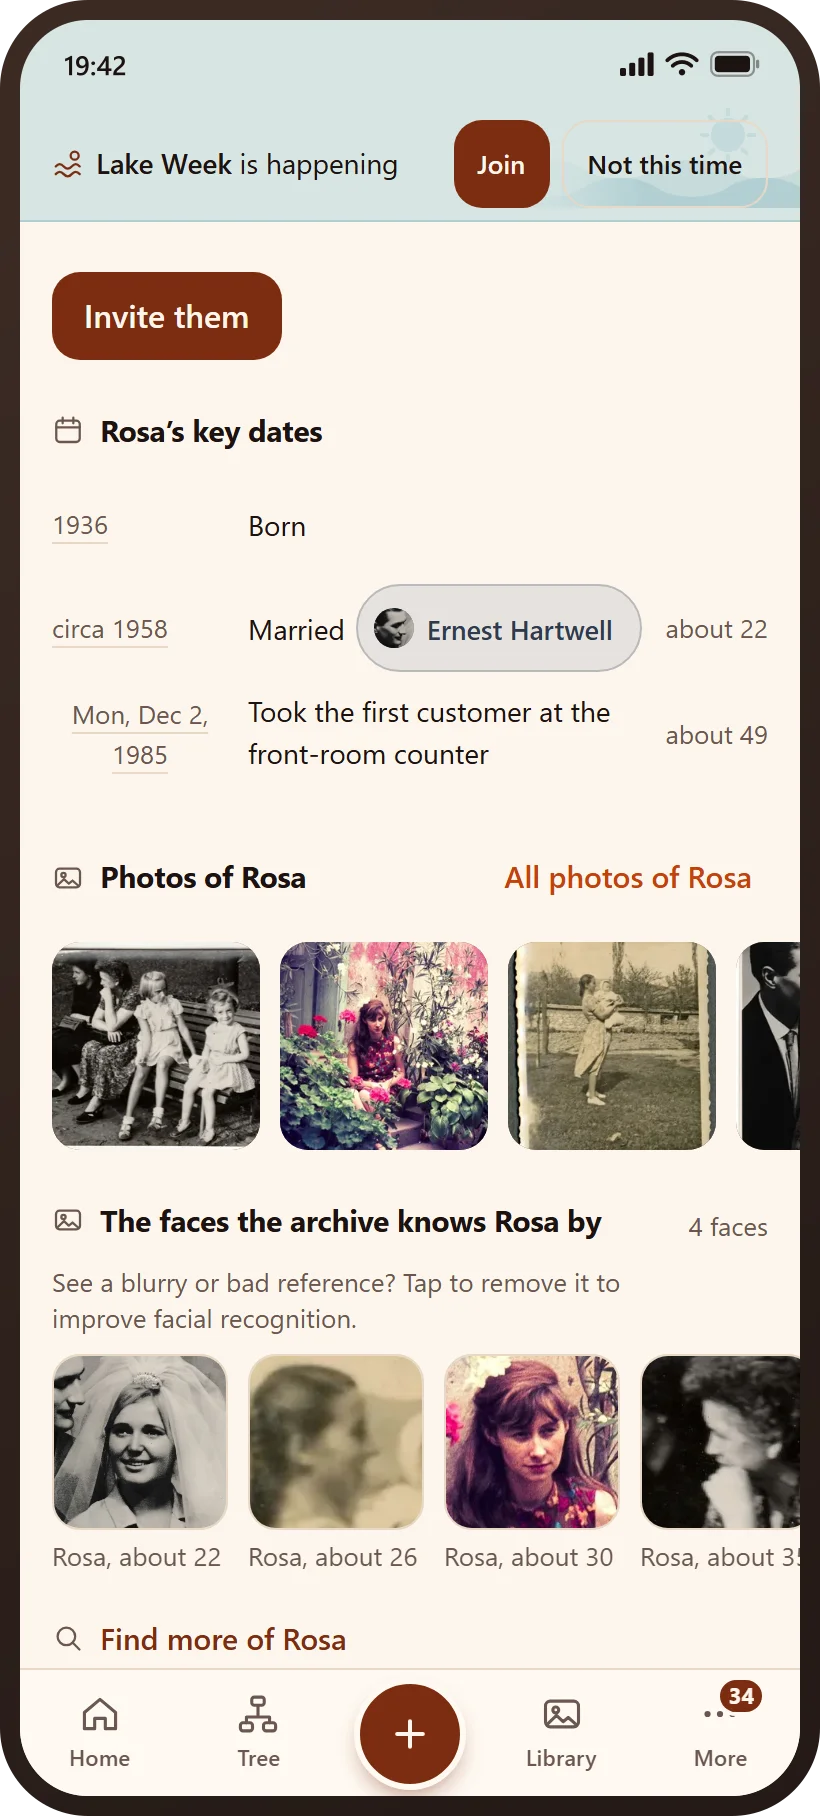Select the dark fourth Rosa face thumbnail
Image resolution: width=820 pixels, height=1816 pixels.
point(720,1442)
